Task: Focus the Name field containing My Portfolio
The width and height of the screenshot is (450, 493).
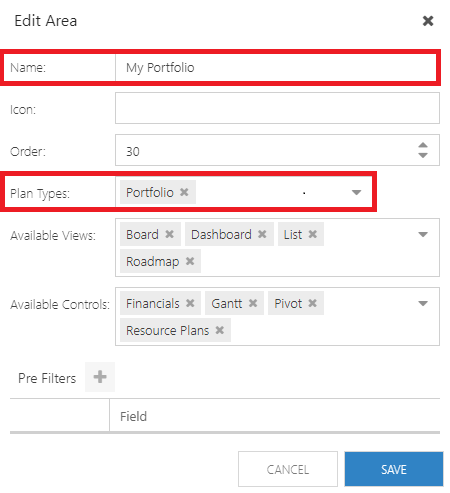Action: point(276,67)
